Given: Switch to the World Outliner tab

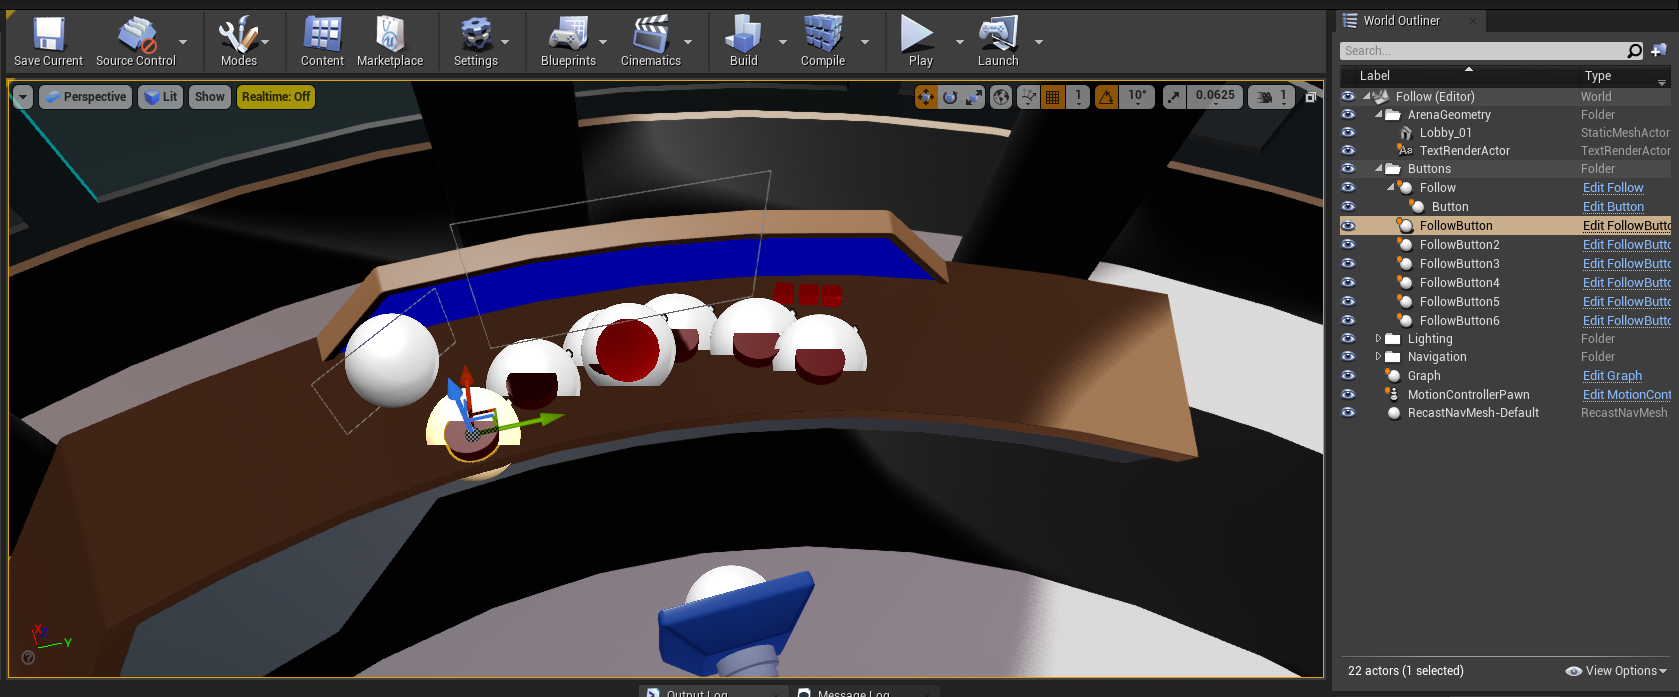Looking at the screenshot, I should (x=1401, y=21).
